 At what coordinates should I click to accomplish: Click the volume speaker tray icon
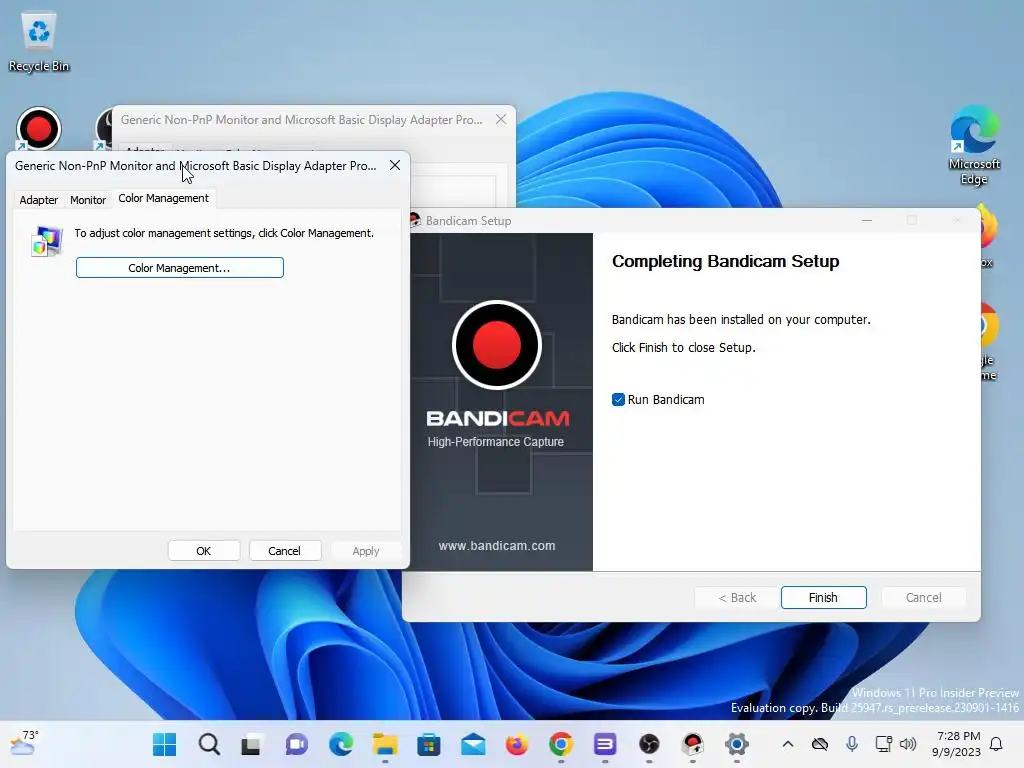click(908, 744)
